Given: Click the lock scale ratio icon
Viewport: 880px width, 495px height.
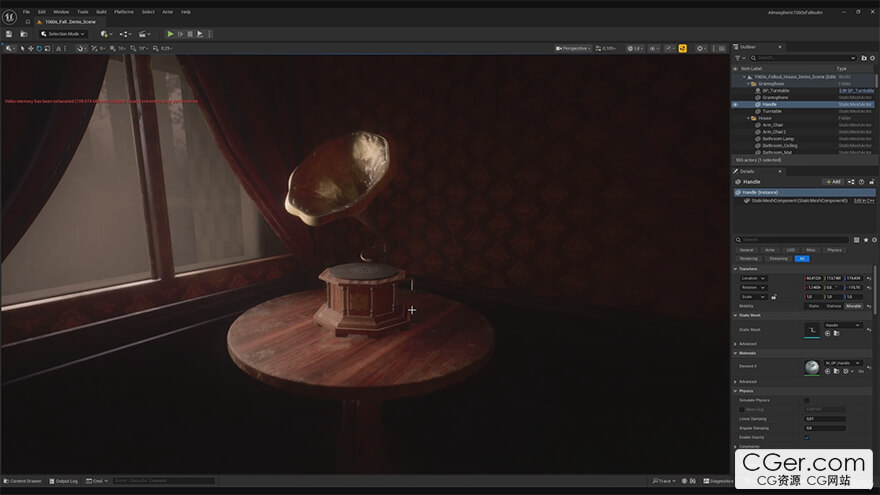Looking at the screenshot, I should coord(773,297).
